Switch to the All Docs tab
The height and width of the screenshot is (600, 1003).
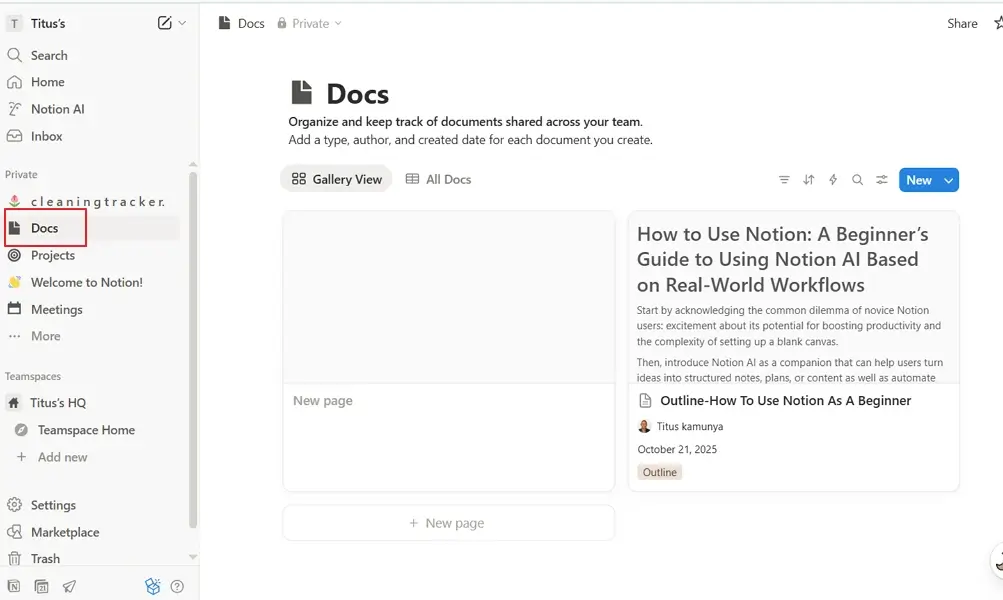tap(438, 179)
